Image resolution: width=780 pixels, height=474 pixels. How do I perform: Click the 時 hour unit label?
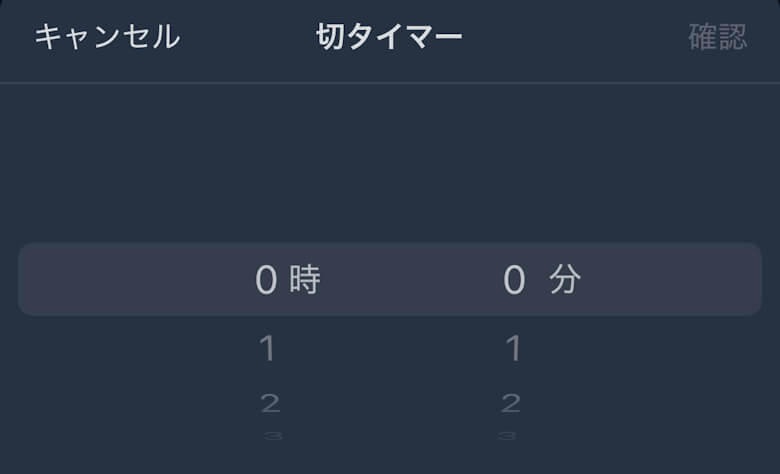click(x=305, y=281)
